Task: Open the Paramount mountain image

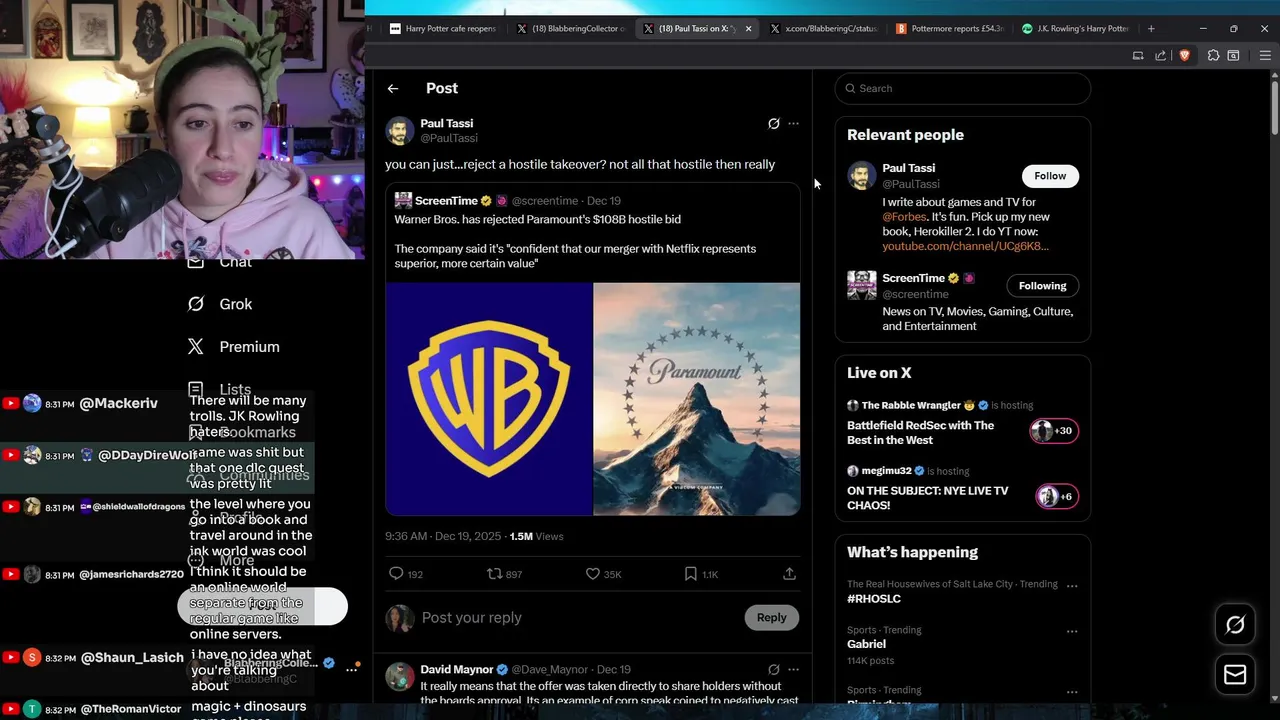Action: pyautogui.click(x=697, y=399)
